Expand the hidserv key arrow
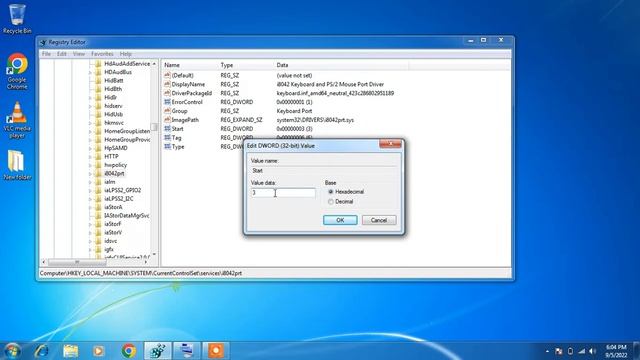This screenshot has height=360, width=640. (90, 106)
